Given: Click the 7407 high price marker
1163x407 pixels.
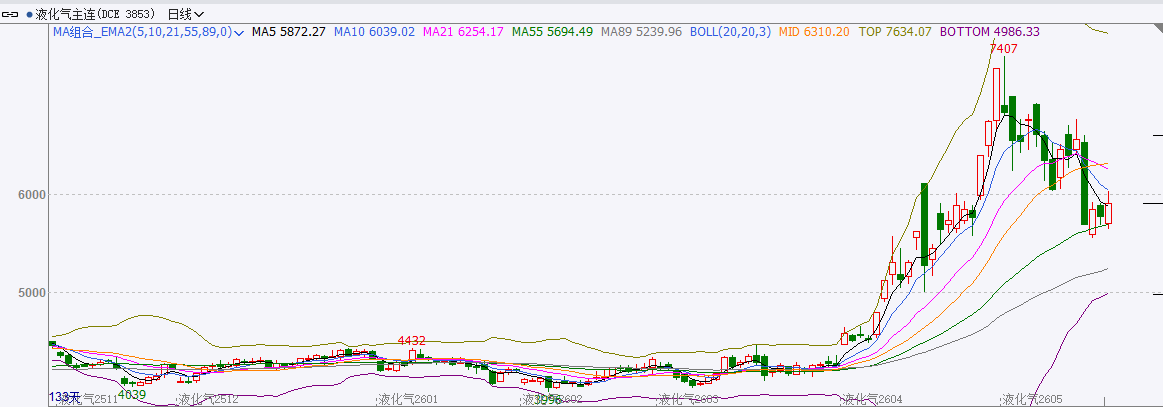Looking at the screenshot, I should point(1003,48).
